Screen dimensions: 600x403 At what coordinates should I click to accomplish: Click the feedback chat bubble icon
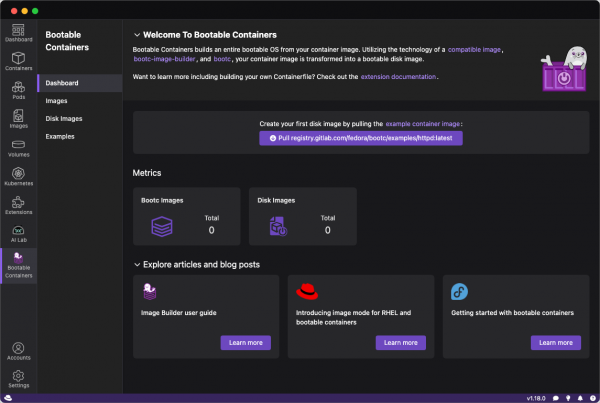[555, 397]
